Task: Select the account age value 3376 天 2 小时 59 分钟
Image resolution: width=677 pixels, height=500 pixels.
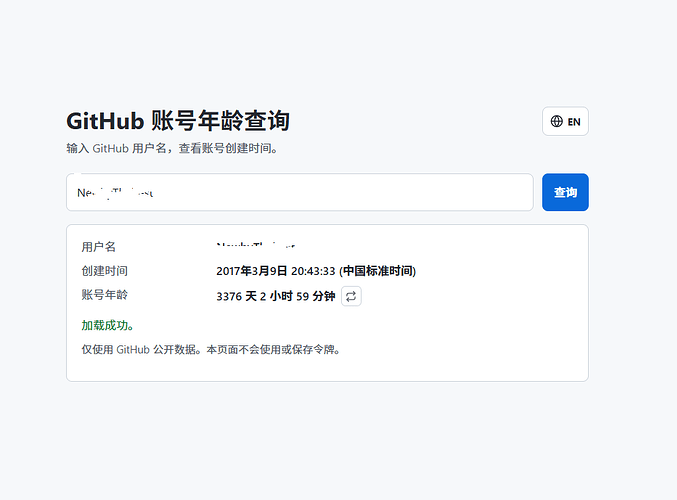Action: tap(275, 296)
